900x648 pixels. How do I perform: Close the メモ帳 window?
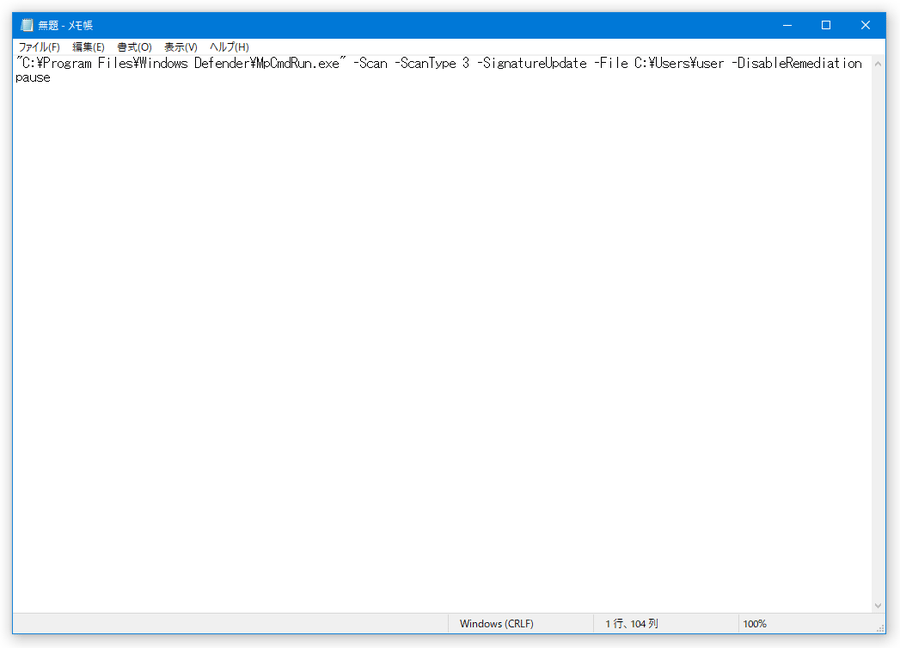click(865, 25)
